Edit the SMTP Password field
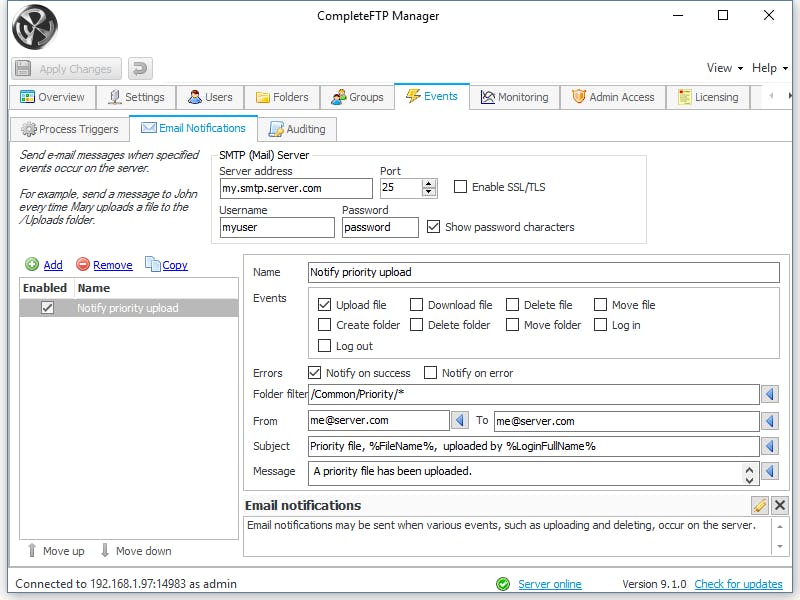800x600 pixels. (380, 228)
